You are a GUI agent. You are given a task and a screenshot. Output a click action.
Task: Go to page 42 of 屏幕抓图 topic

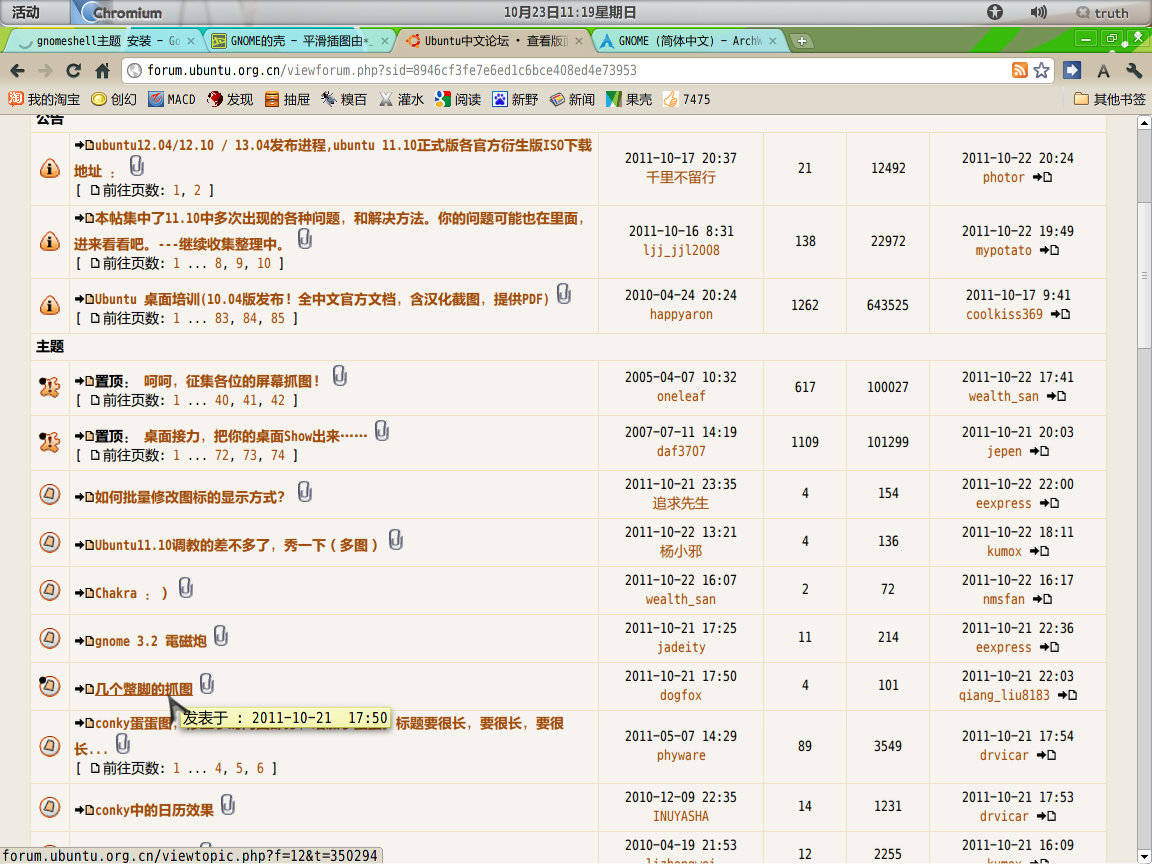pyautogui.click(x=278, y=400)
